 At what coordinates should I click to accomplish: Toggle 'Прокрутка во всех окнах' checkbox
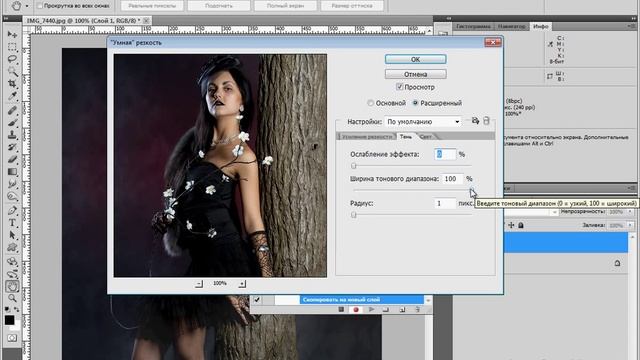(x=40, y=6)
